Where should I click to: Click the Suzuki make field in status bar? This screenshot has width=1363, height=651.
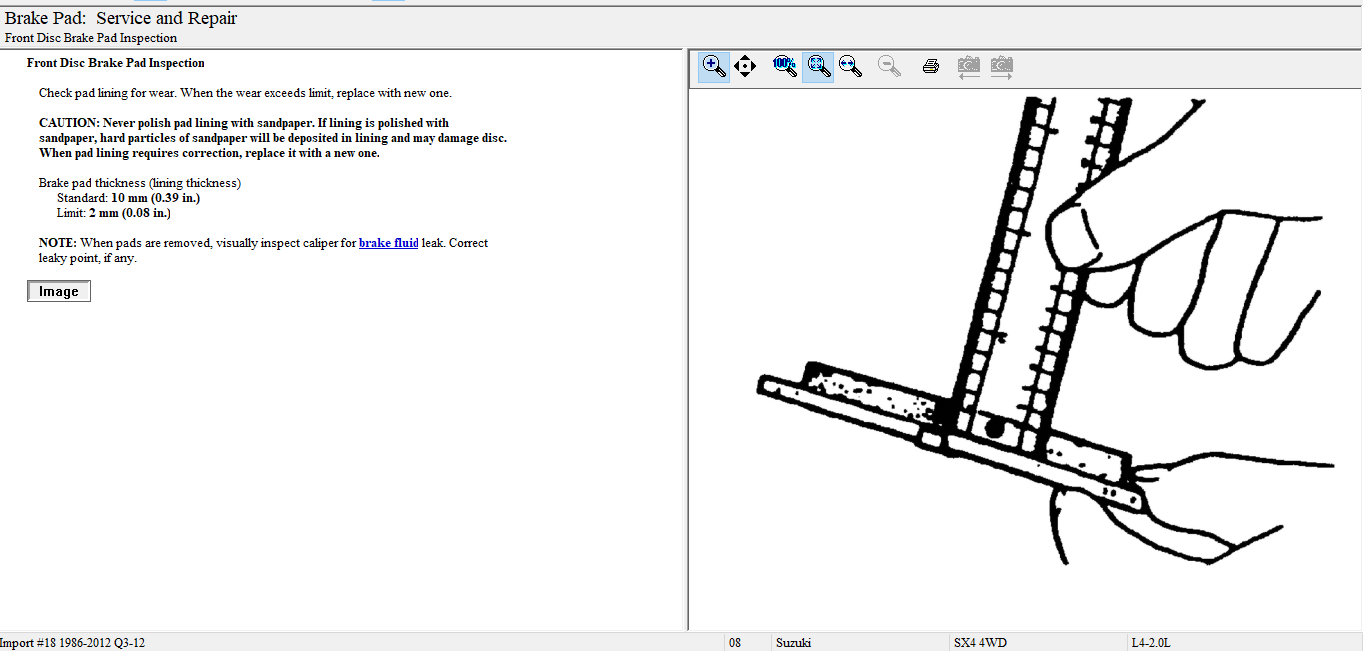[794, 642]
